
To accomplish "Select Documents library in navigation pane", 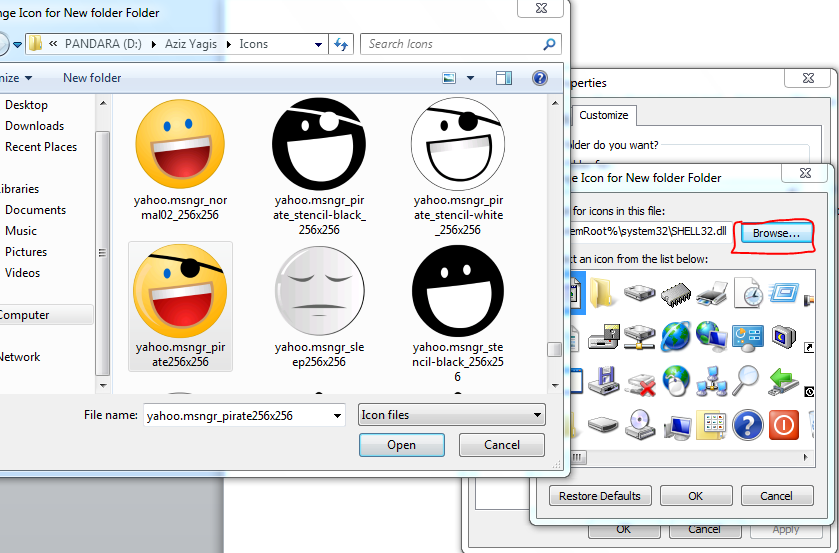I will click(36, 210).
